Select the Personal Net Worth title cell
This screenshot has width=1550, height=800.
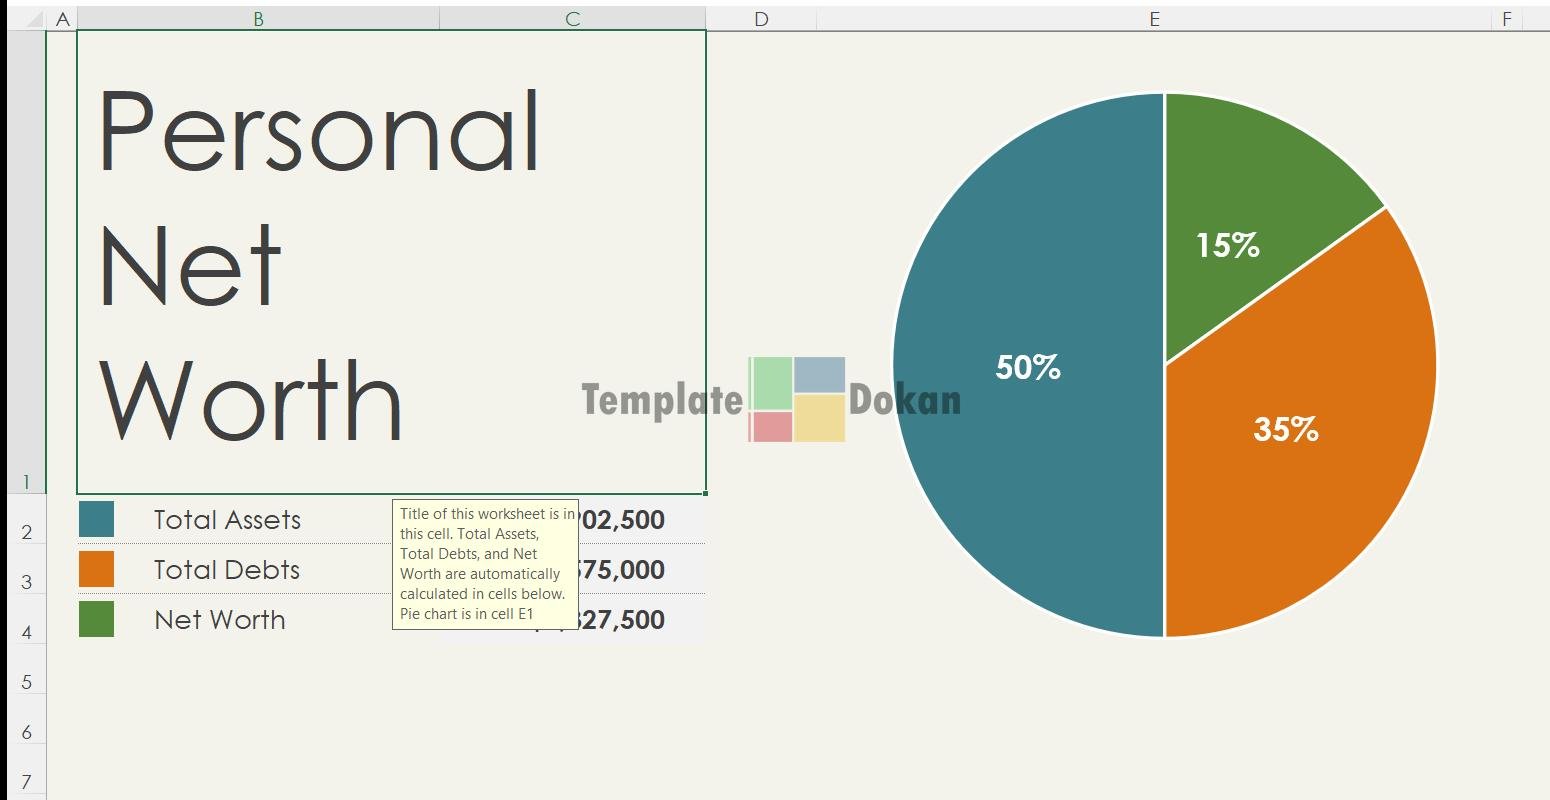(390, 262)
